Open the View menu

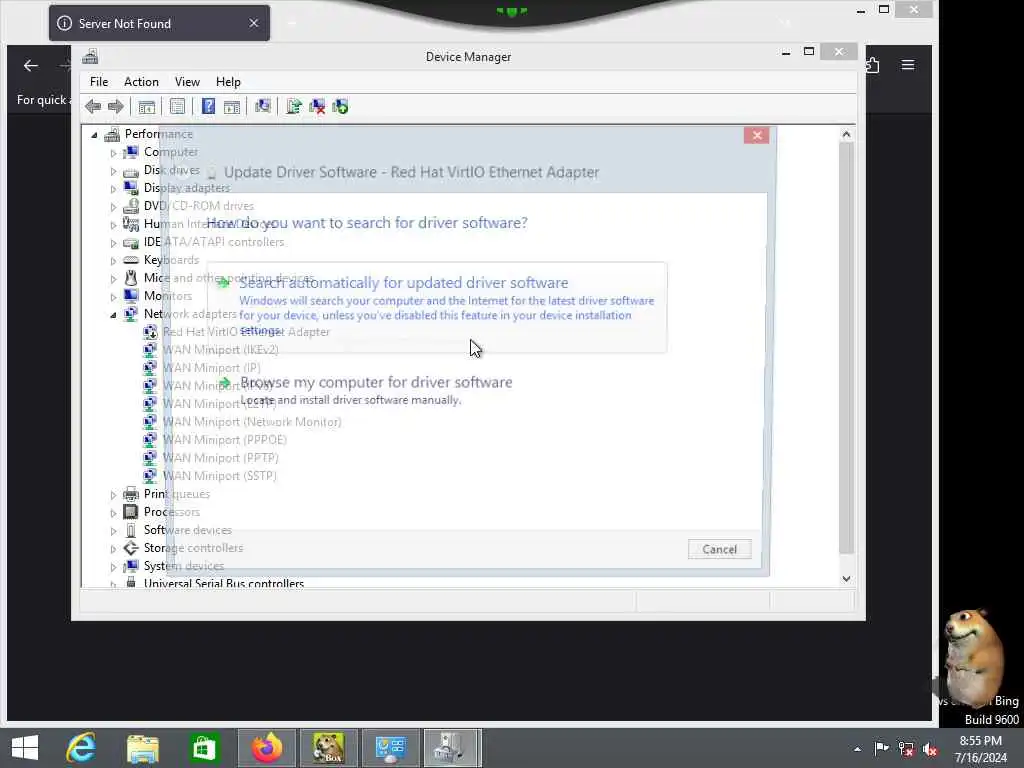[x=187, y=82]
